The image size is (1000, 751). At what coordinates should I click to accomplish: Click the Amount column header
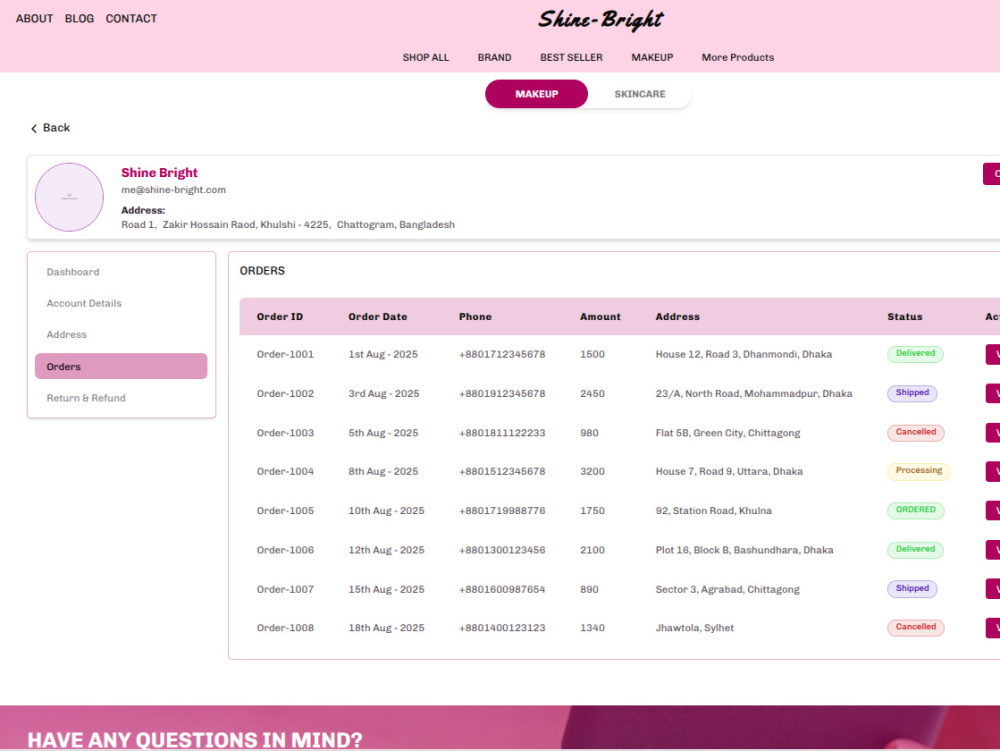click(600, 317)
